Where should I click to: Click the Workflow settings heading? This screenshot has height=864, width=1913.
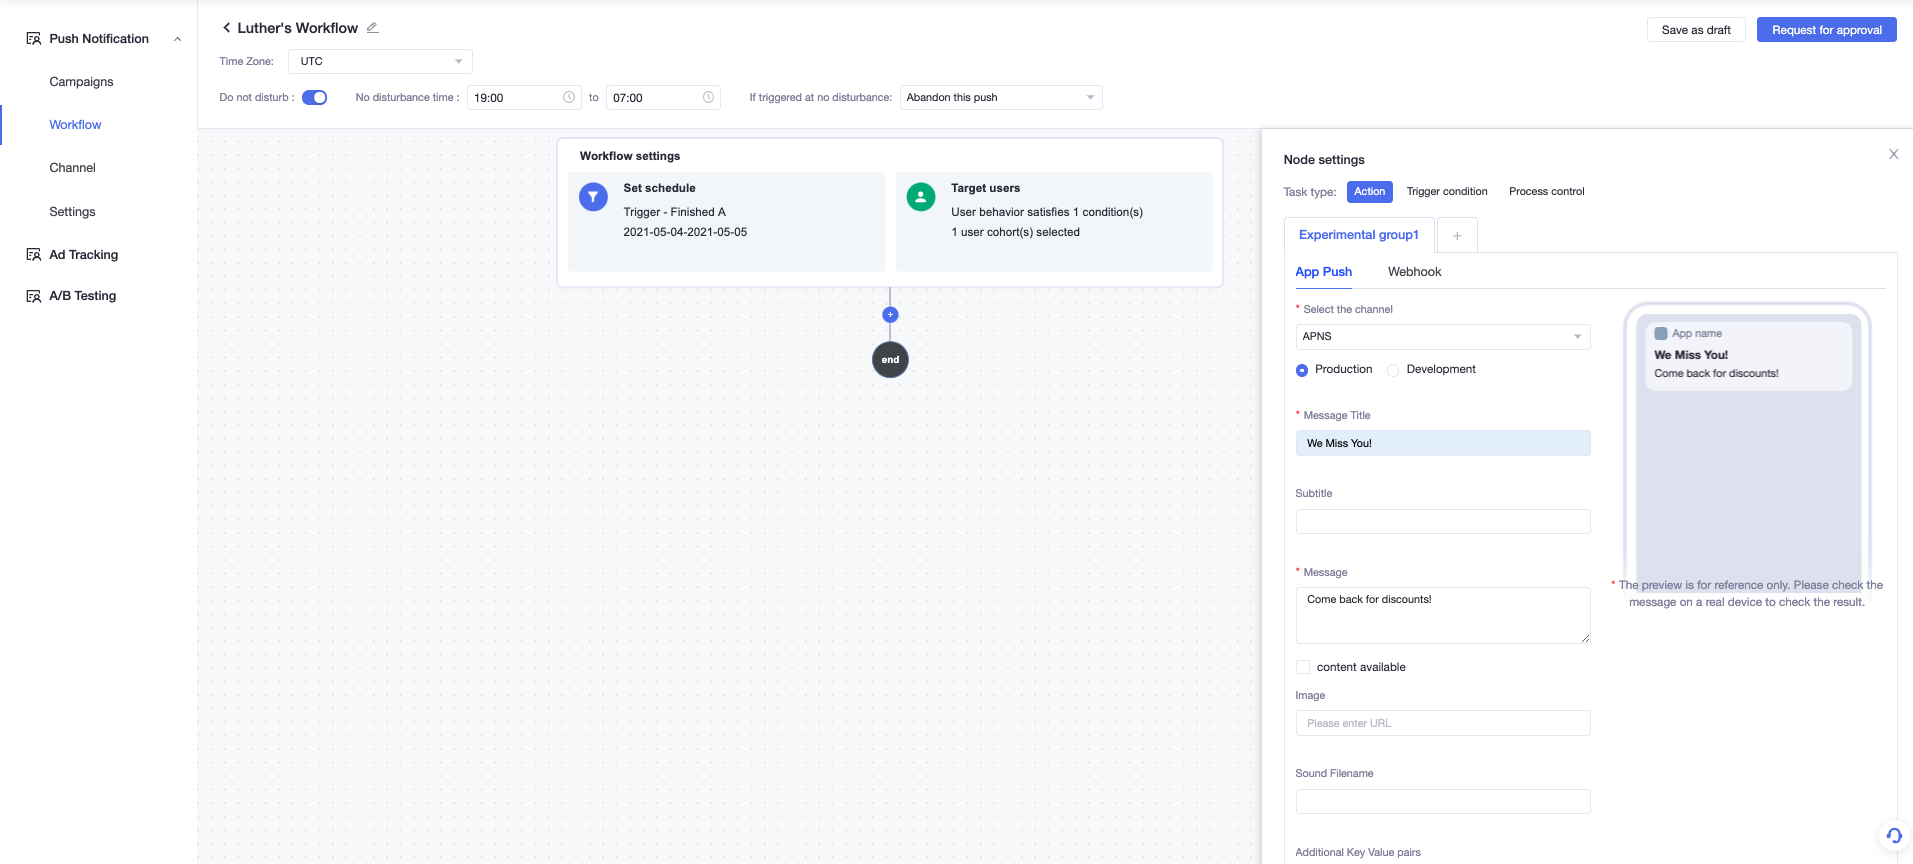coord(630,156)
